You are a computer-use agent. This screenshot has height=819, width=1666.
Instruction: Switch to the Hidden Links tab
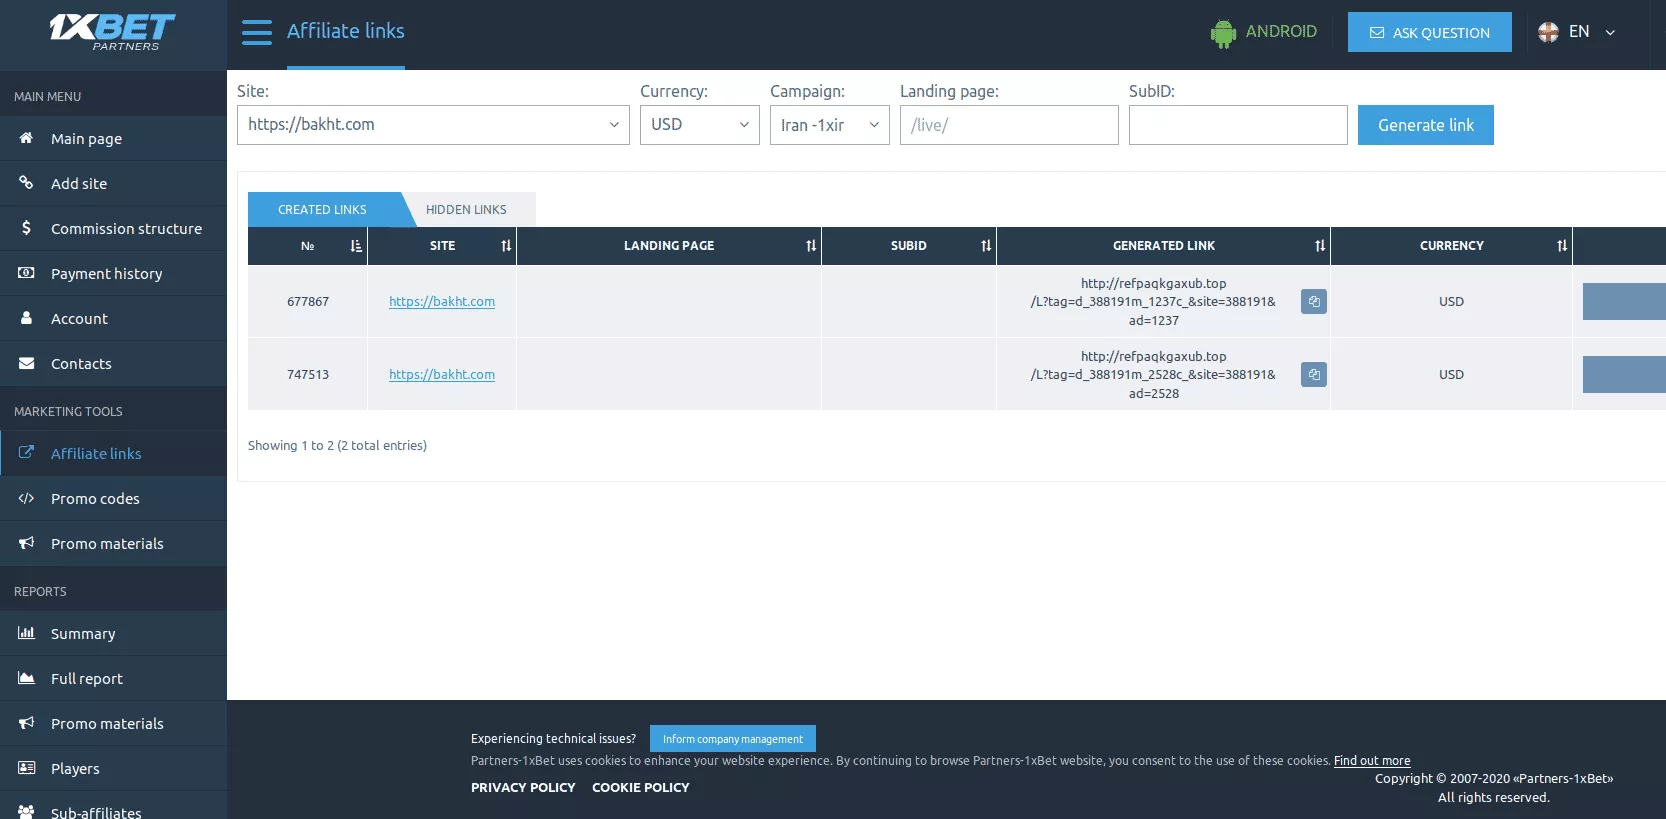pos(466,210)
